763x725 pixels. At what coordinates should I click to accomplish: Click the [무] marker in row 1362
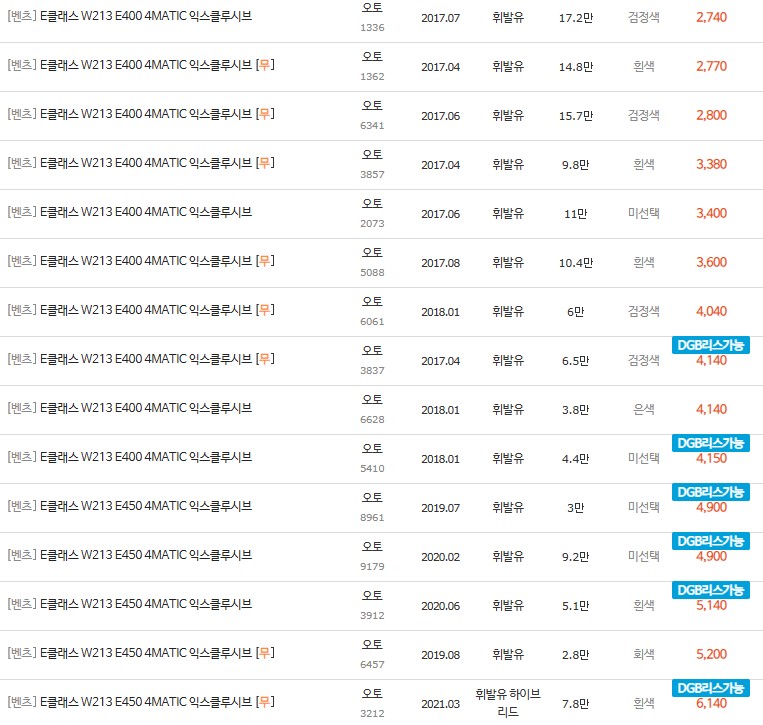(x=265, y=65)
